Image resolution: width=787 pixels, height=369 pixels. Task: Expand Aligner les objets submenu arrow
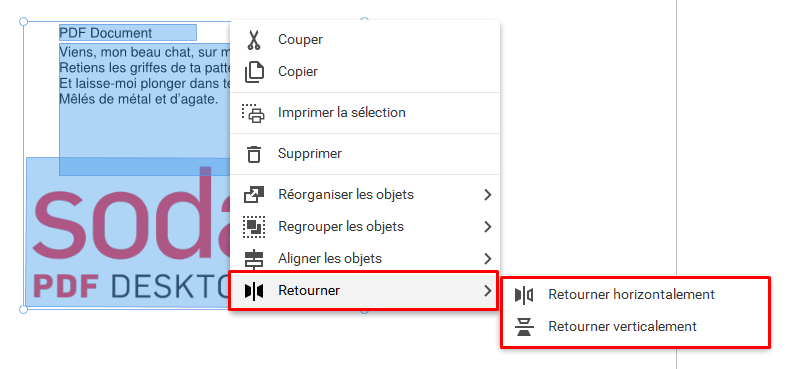click(x=487, y=259)
